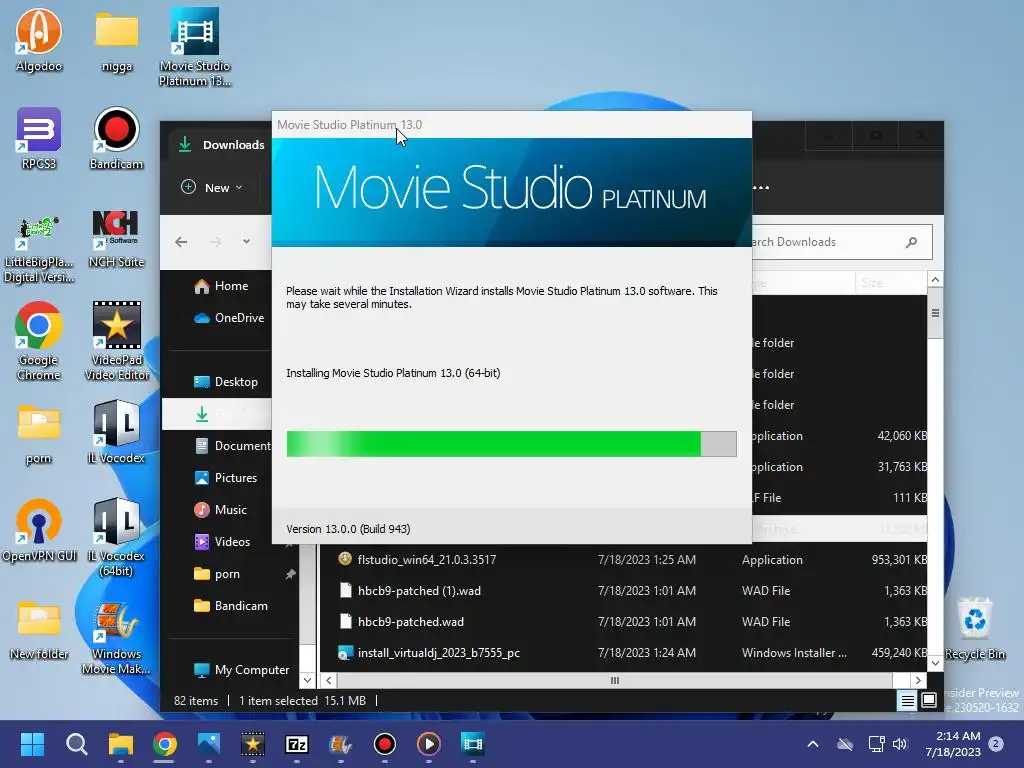Click the Size column header

point(889,283)
